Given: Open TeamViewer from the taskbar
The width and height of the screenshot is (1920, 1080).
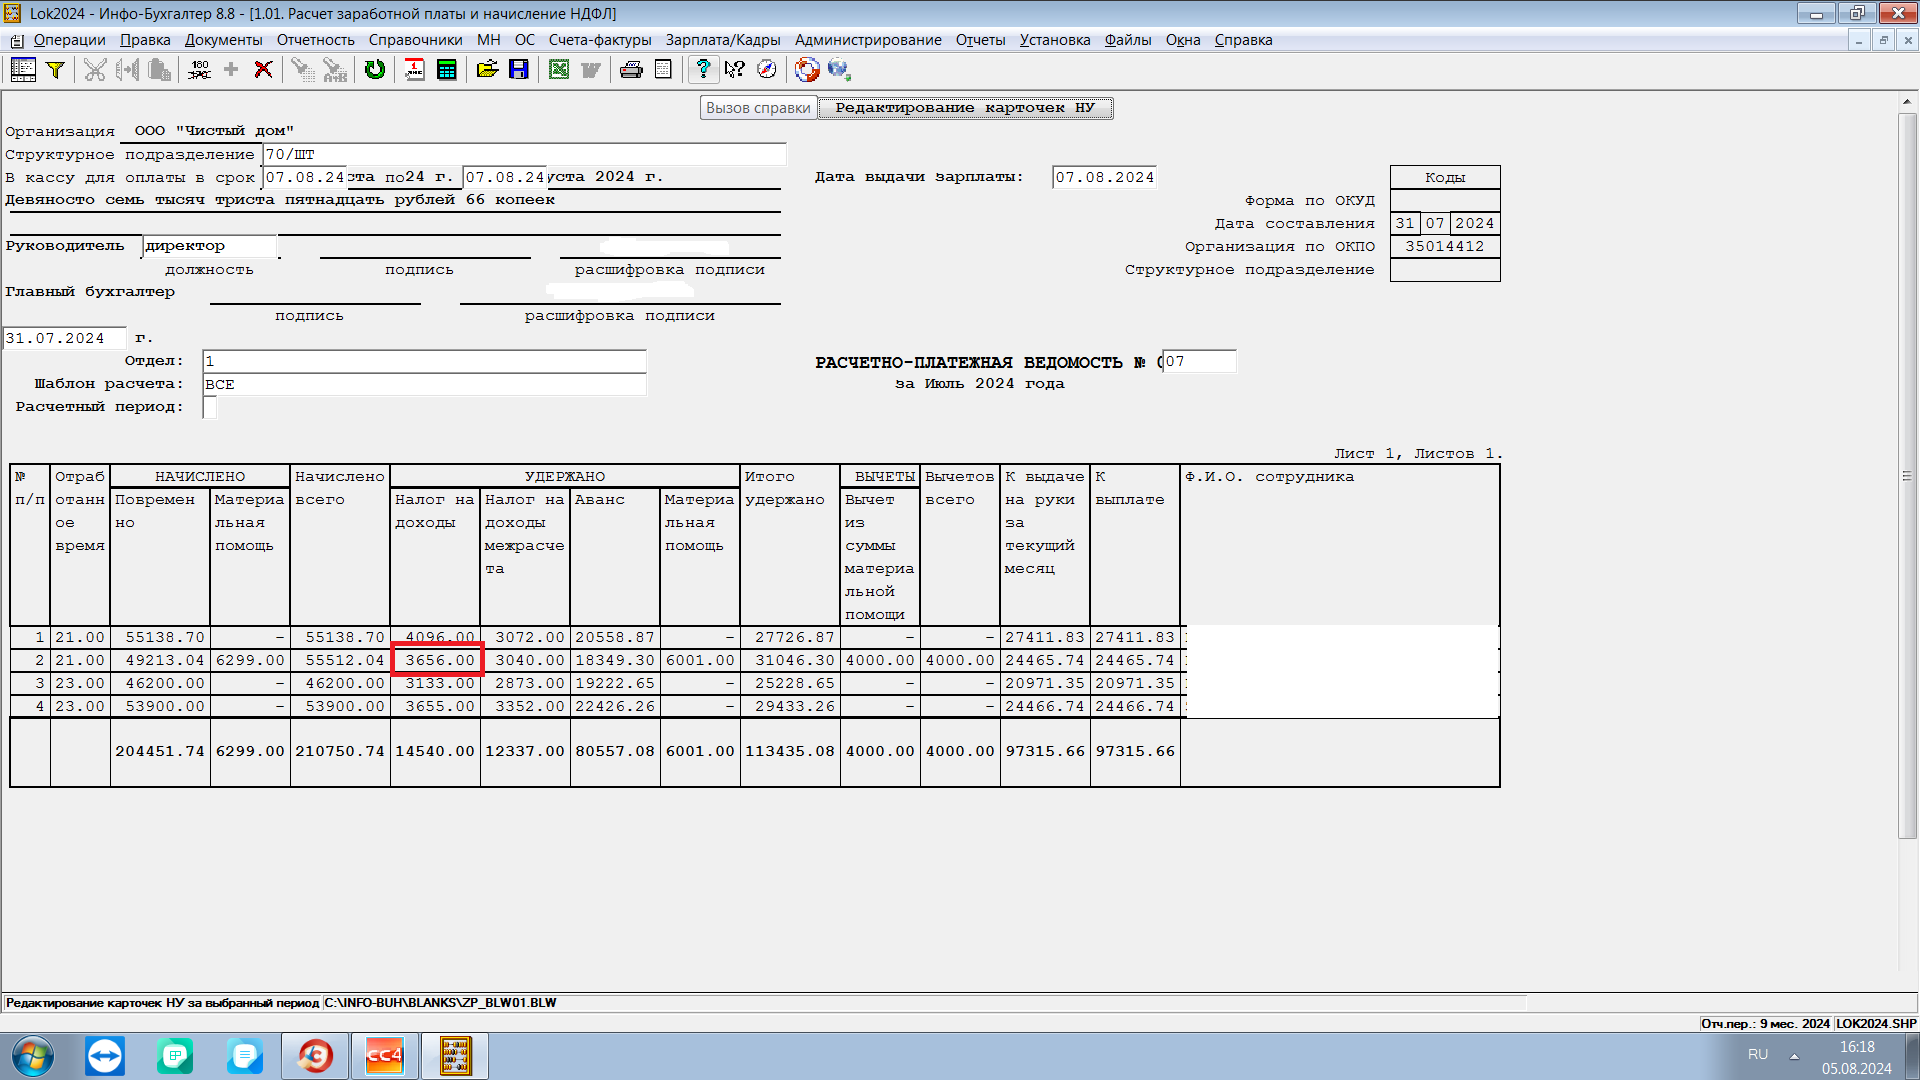Looking at the screenshot, I should point(105,1056).
